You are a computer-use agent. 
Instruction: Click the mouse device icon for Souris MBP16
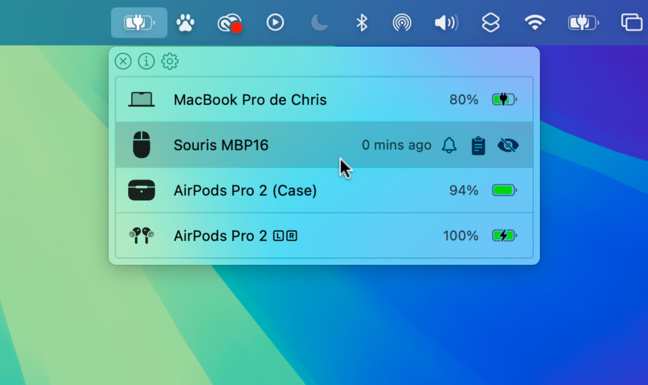tap(141, 145)
